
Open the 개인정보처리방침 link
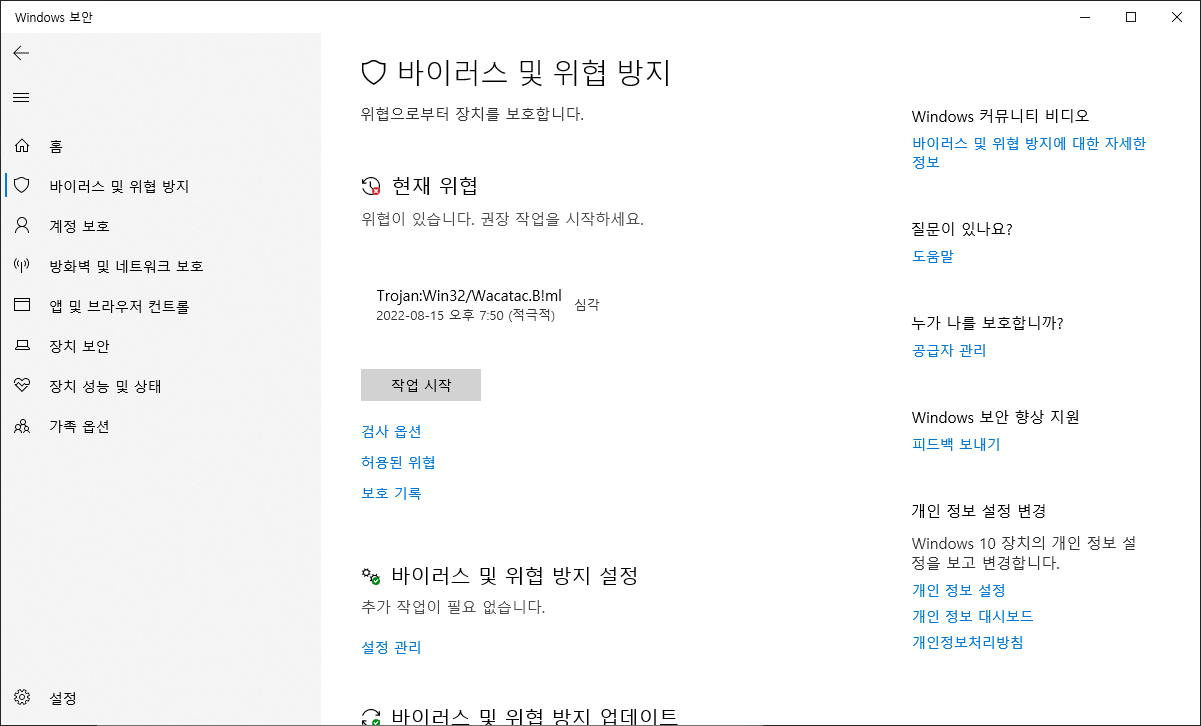968,643
